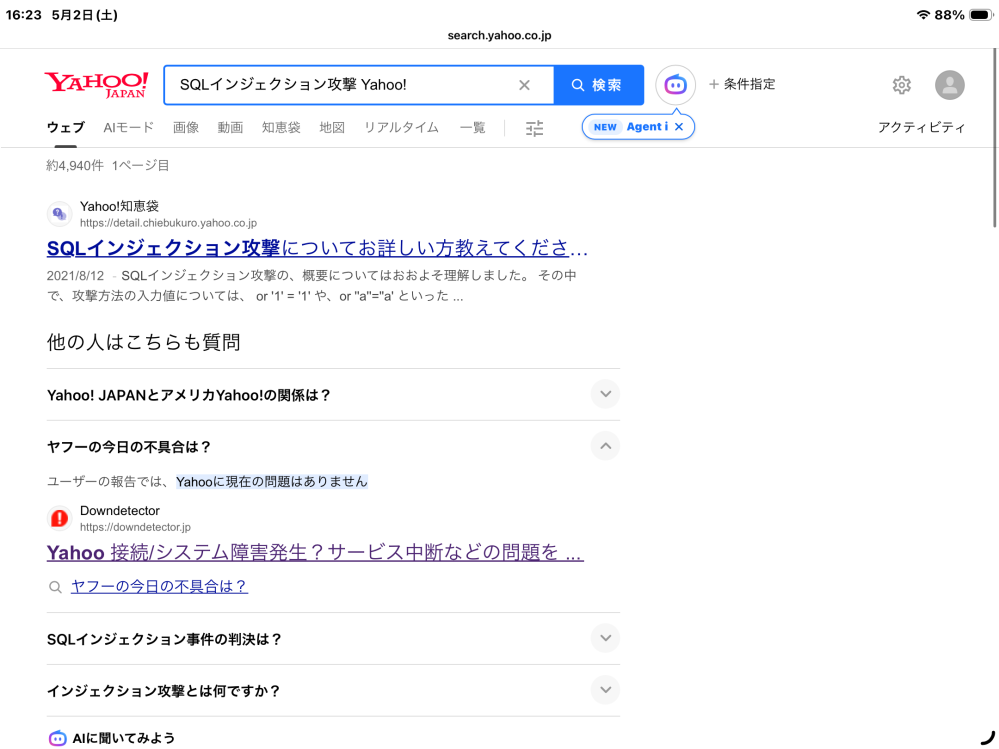Screen dimensions: 999x749
Task: Switch to 知恵袋 tab
Action: point(281,127)
